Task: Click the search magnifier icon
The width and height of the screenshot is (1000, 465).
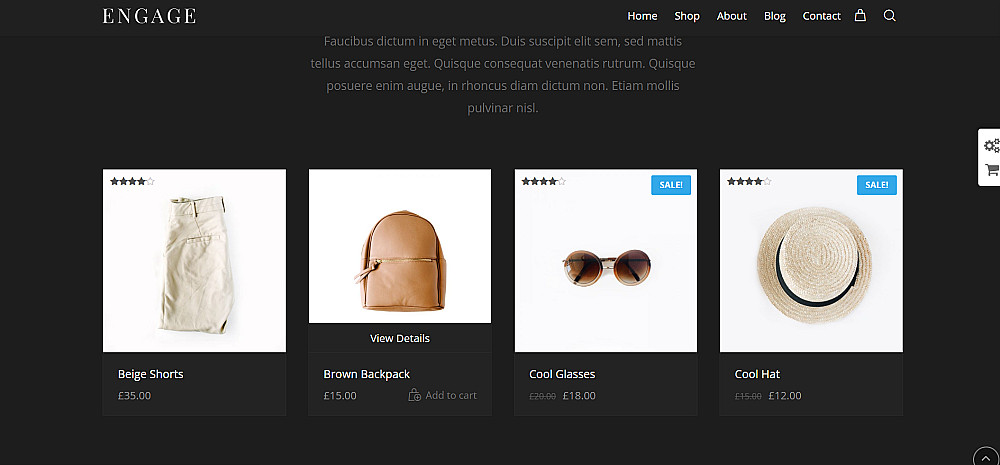Action: pyautogui.click(x=889, y=16)
